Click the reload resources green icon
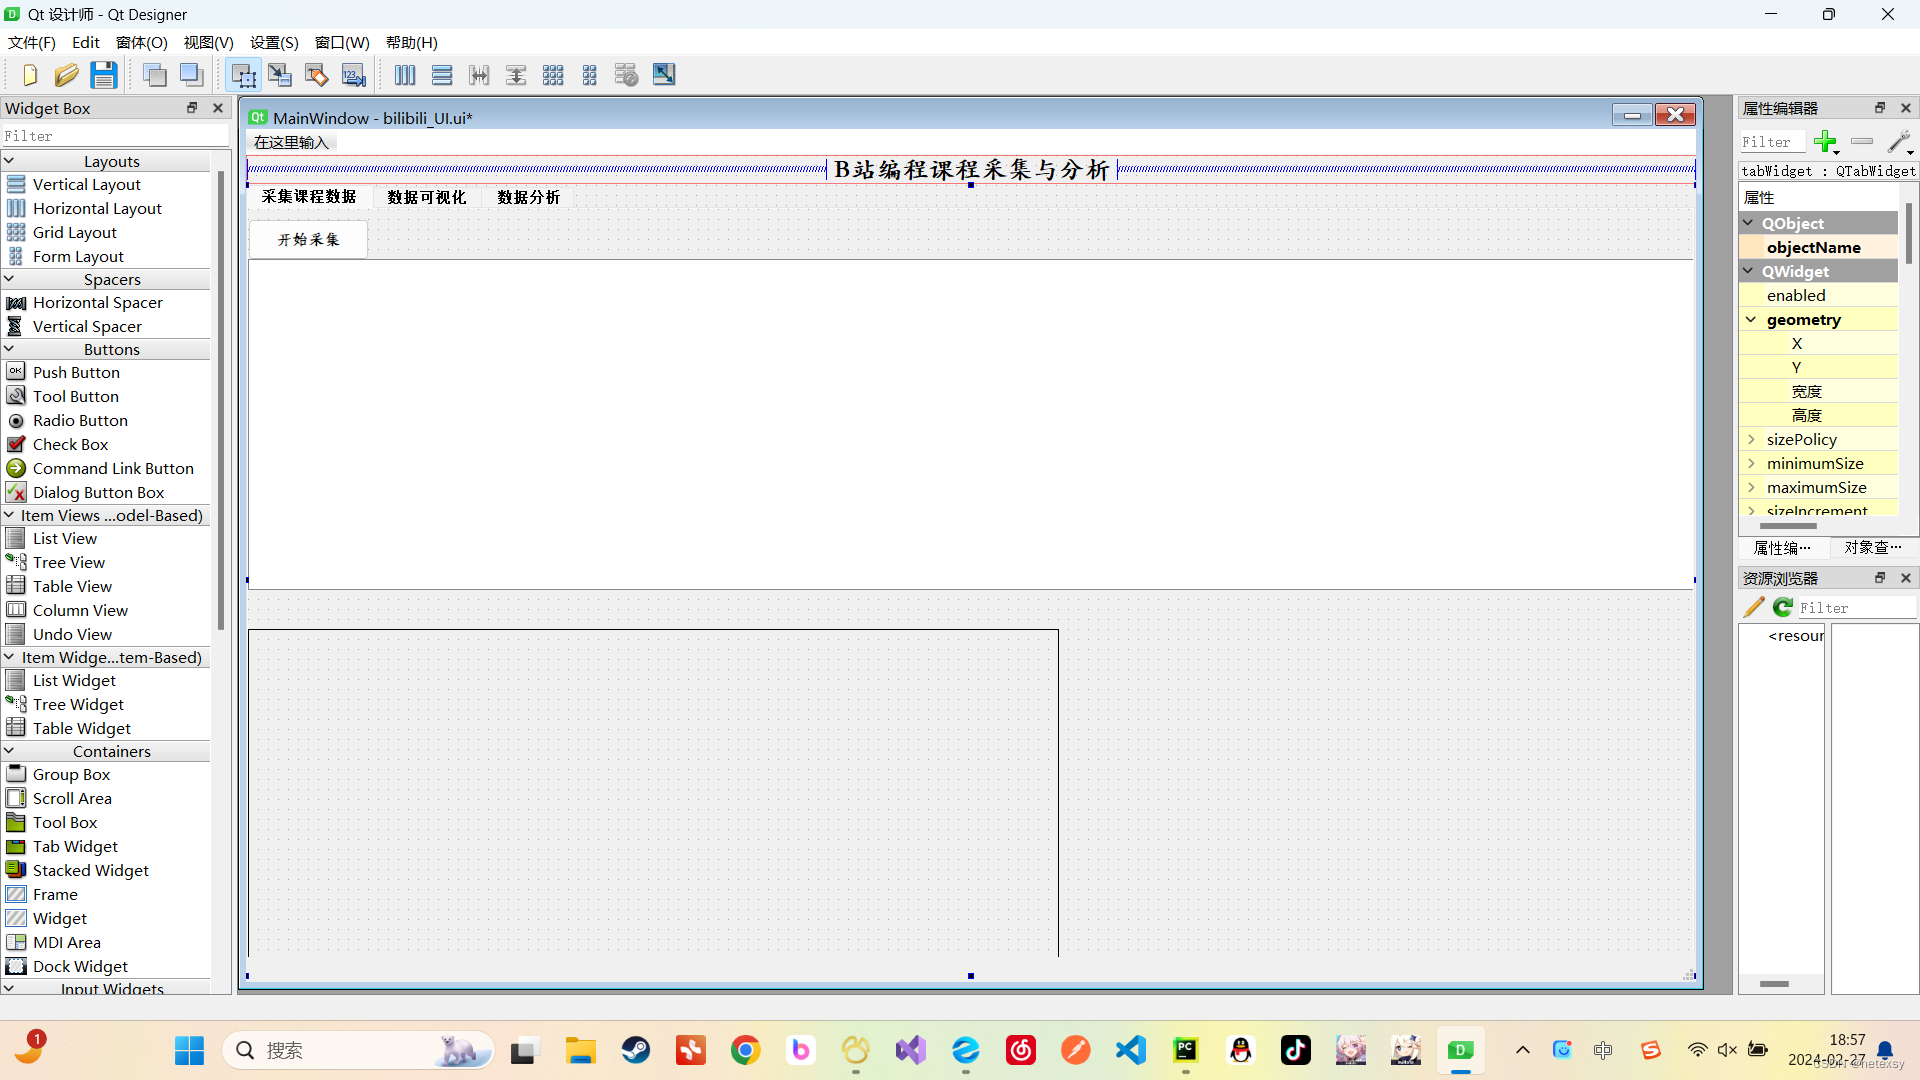This screenshot has height=1080, width=1920. (x=1783, y=607)
